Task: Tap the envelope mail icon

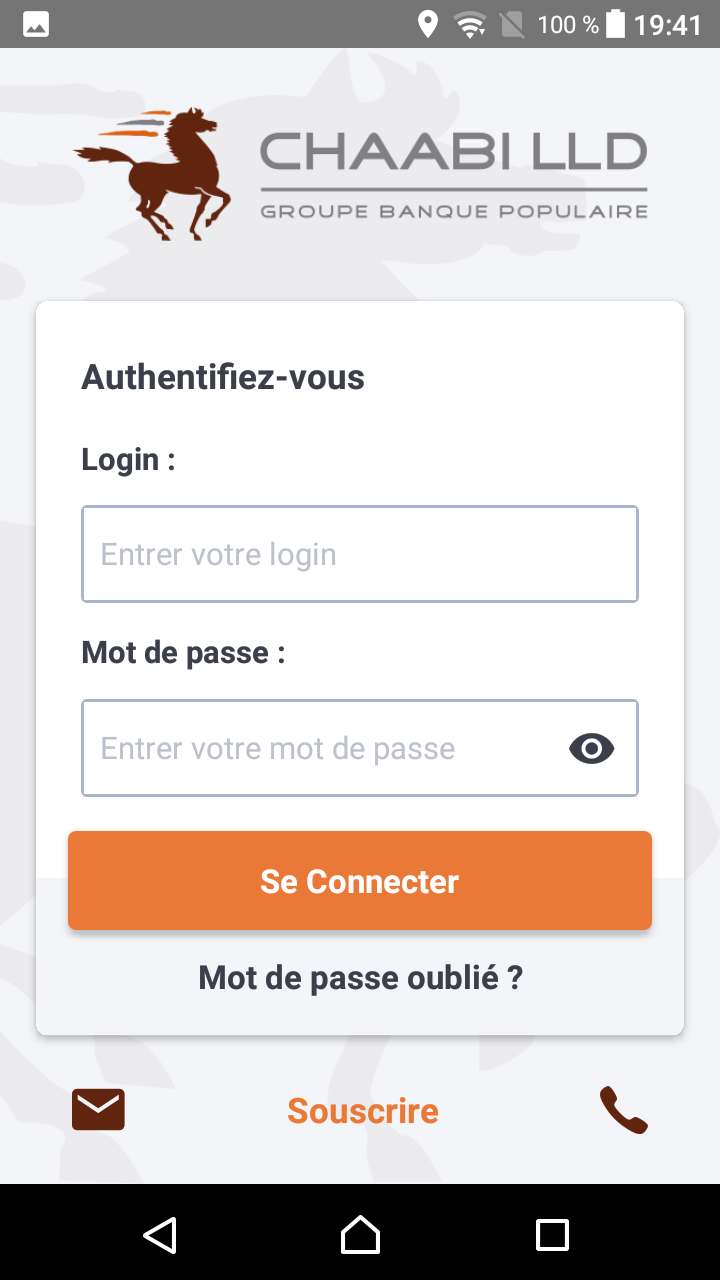Action: (98, 1109)
